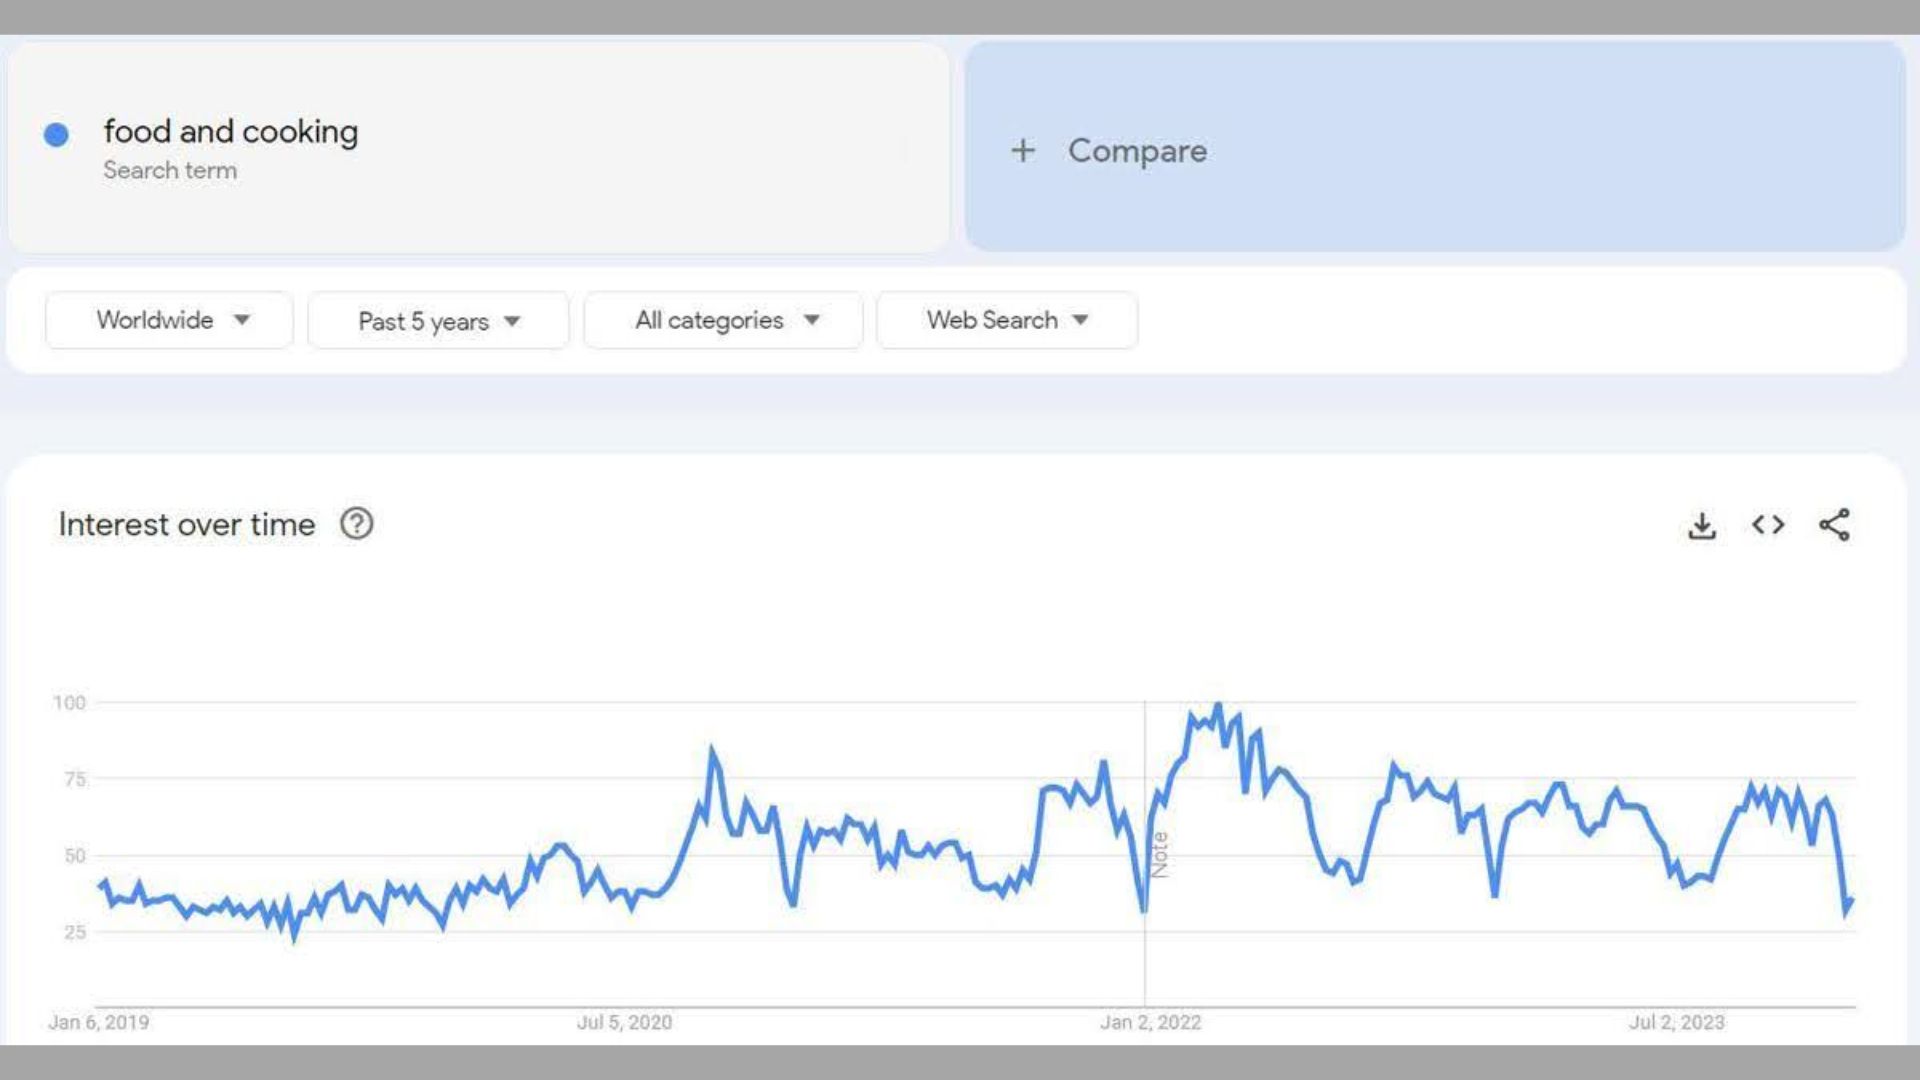
Task: Click the plus icon next to Compare
Action: point(1022,151)
